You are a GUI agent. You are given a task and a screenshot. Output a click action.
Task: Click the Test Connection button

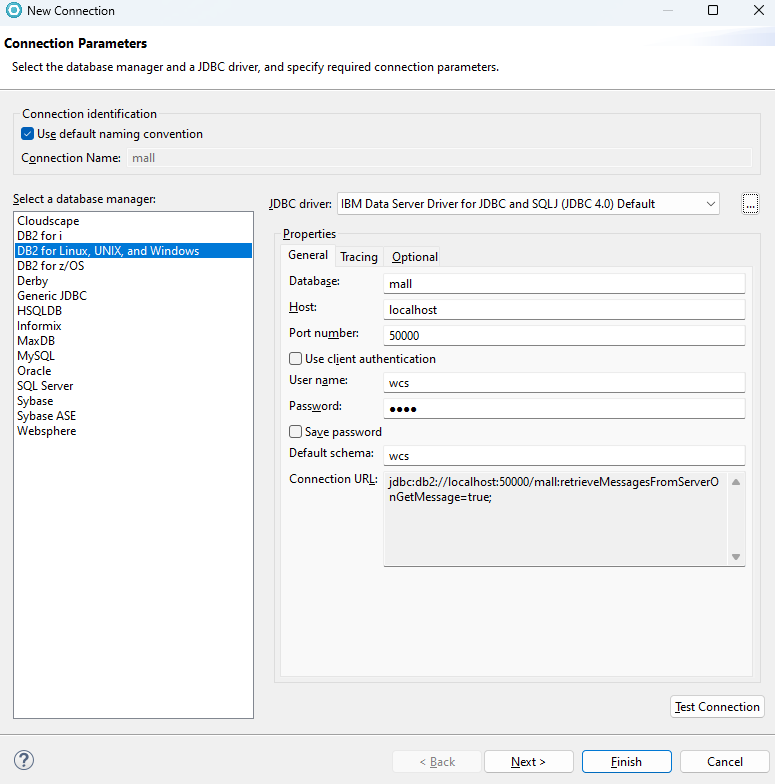pos(717,706)
